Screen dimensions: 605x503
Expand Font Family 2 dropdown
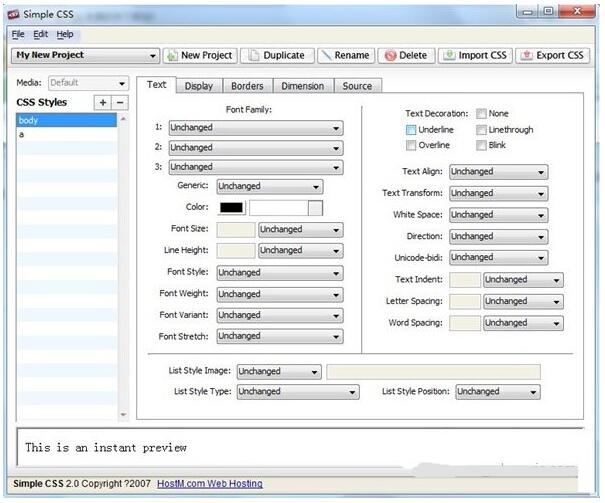(256, 148)
